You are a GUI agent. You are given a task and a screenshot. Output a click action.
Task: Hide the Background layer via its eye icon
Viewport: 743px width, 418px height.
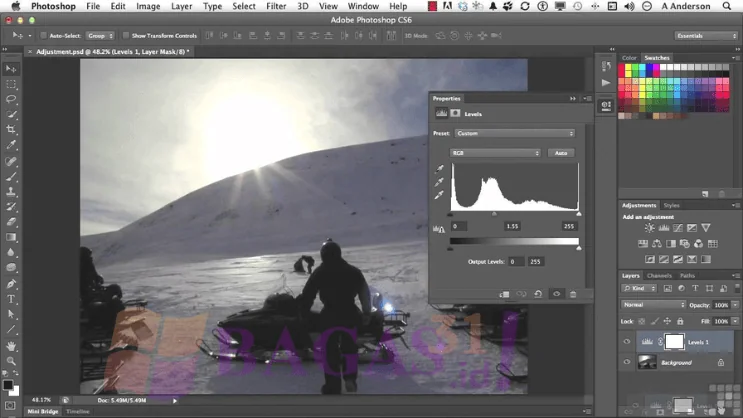click(x=627, y=362)
